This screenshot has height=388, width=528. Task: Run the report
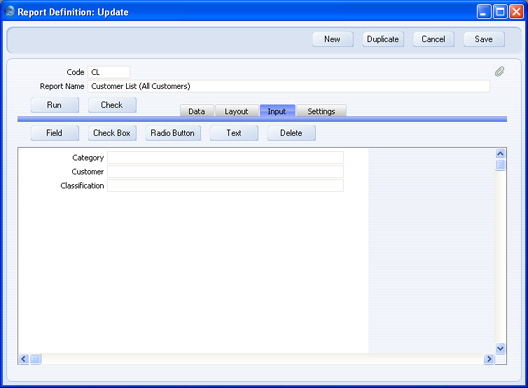pyautogui.click(x=55, y=105)
